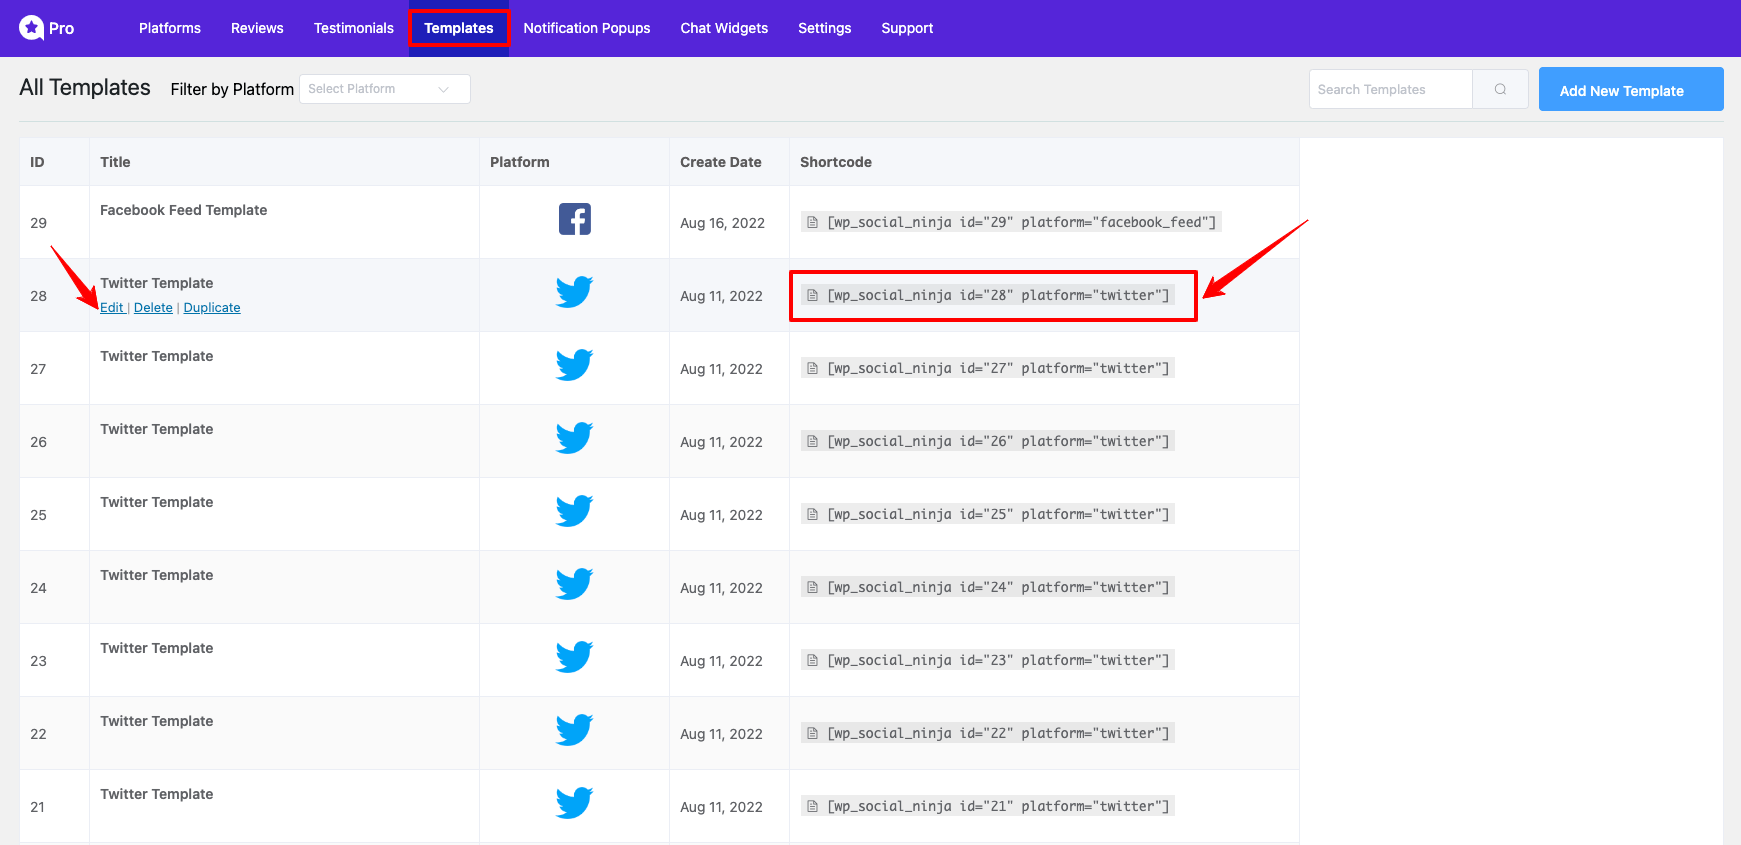Open the Select Platform filter dropdown
The image size is (1741, 845).
pos(370,89)
